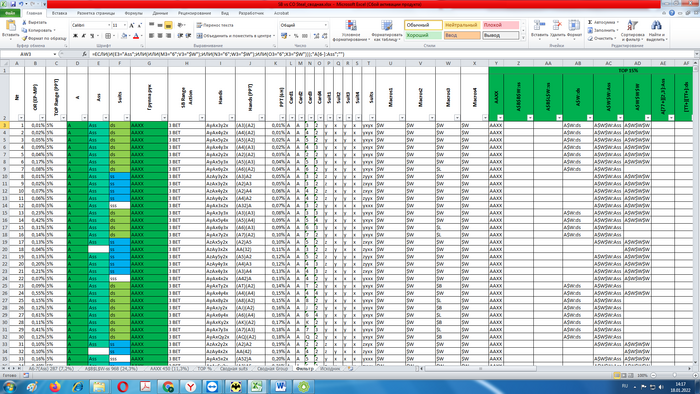
Task: Click Find and Select binoculars icon
Action: [656, 25]
